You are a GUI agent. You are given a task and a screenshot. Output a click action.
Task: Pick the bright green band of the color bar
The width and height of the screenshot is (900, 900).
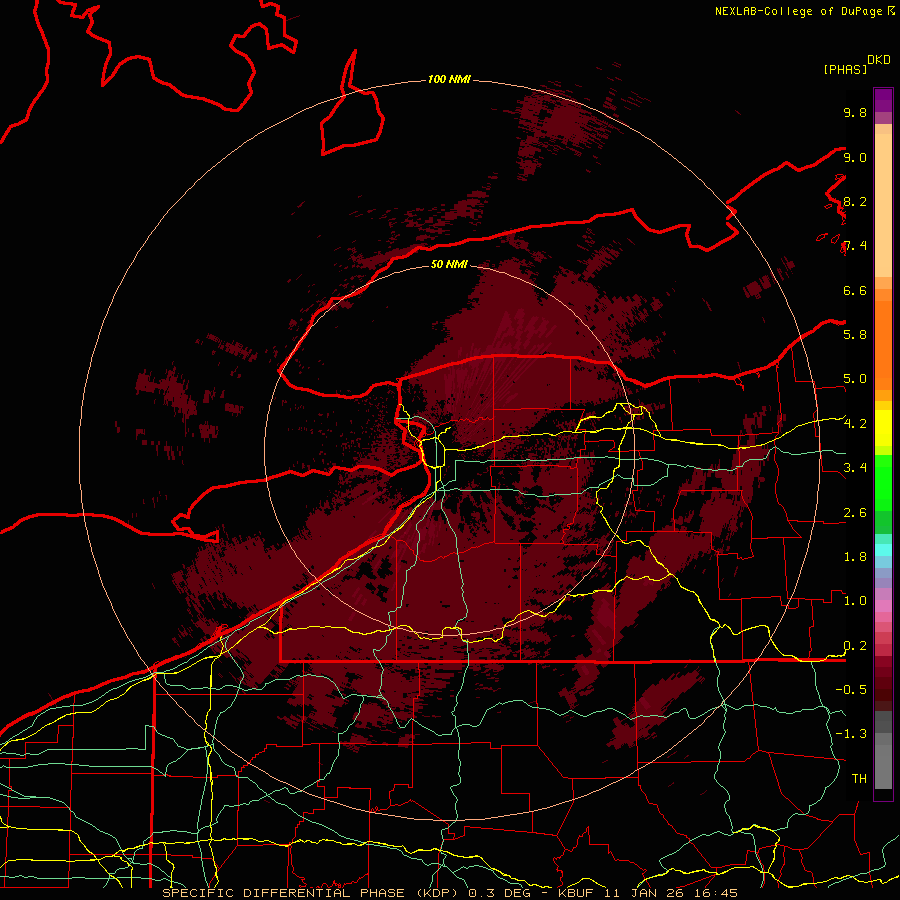[883, 482]
